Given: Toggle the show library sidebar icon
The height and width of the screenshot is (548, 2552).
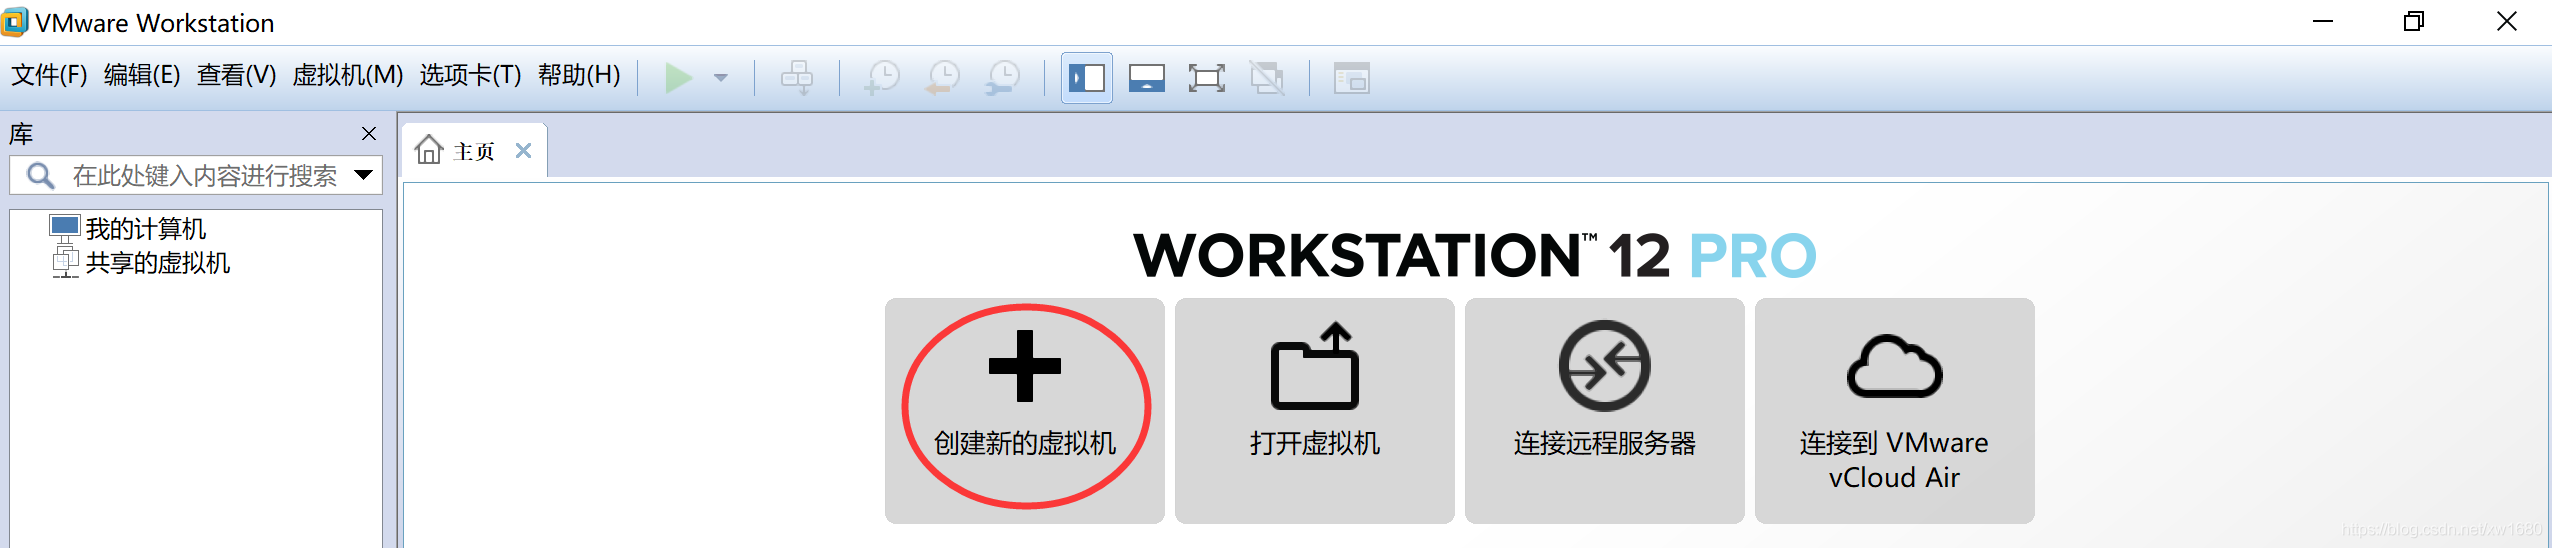Looking at the screenshot, I should [x=1087, y=78].
